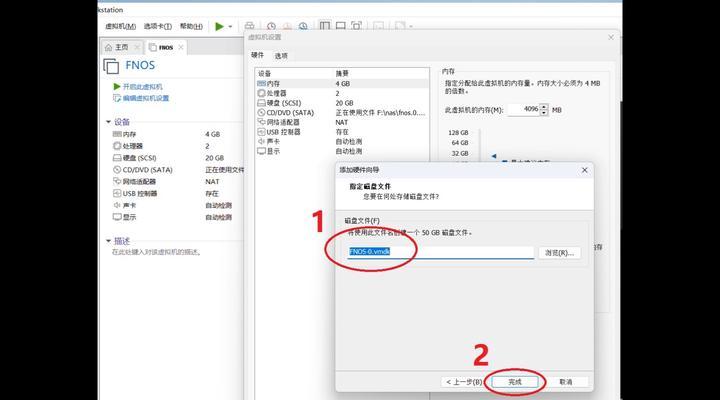The height and width of the screenshot is (400, 720).
Task: Select USB 控制器 row in settings hardware list
Action: point(342,132)
